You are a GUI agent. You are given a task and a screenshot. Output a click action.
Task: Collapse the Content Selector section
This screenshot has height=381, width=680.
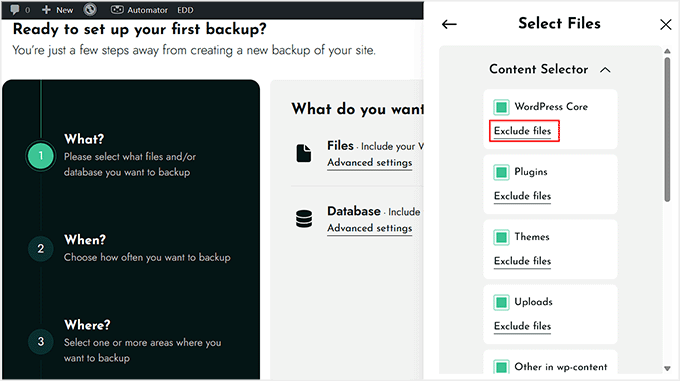pos(605,70)
